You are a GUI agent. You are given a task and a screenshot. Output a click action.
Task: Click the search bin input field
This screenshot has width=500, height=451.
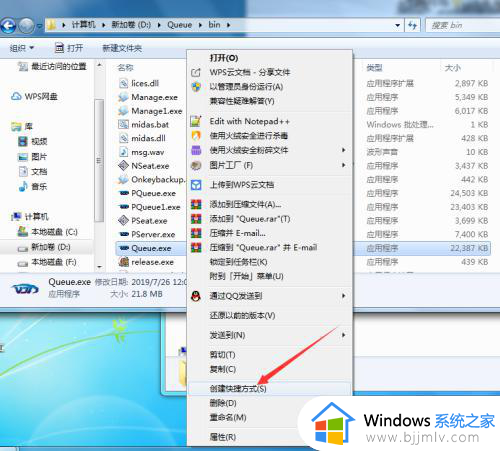coord(463,25)
